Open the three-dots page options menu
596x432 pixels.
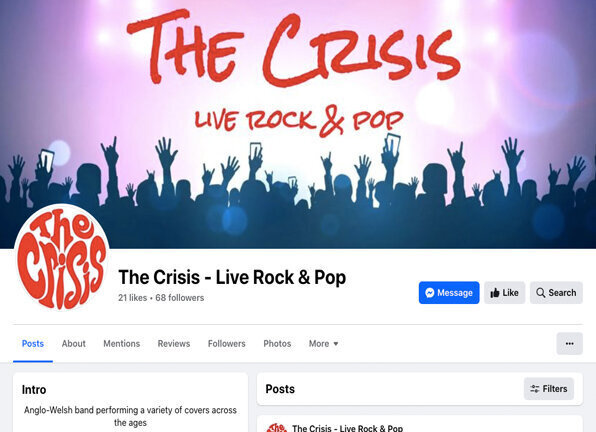click(569, 343)
